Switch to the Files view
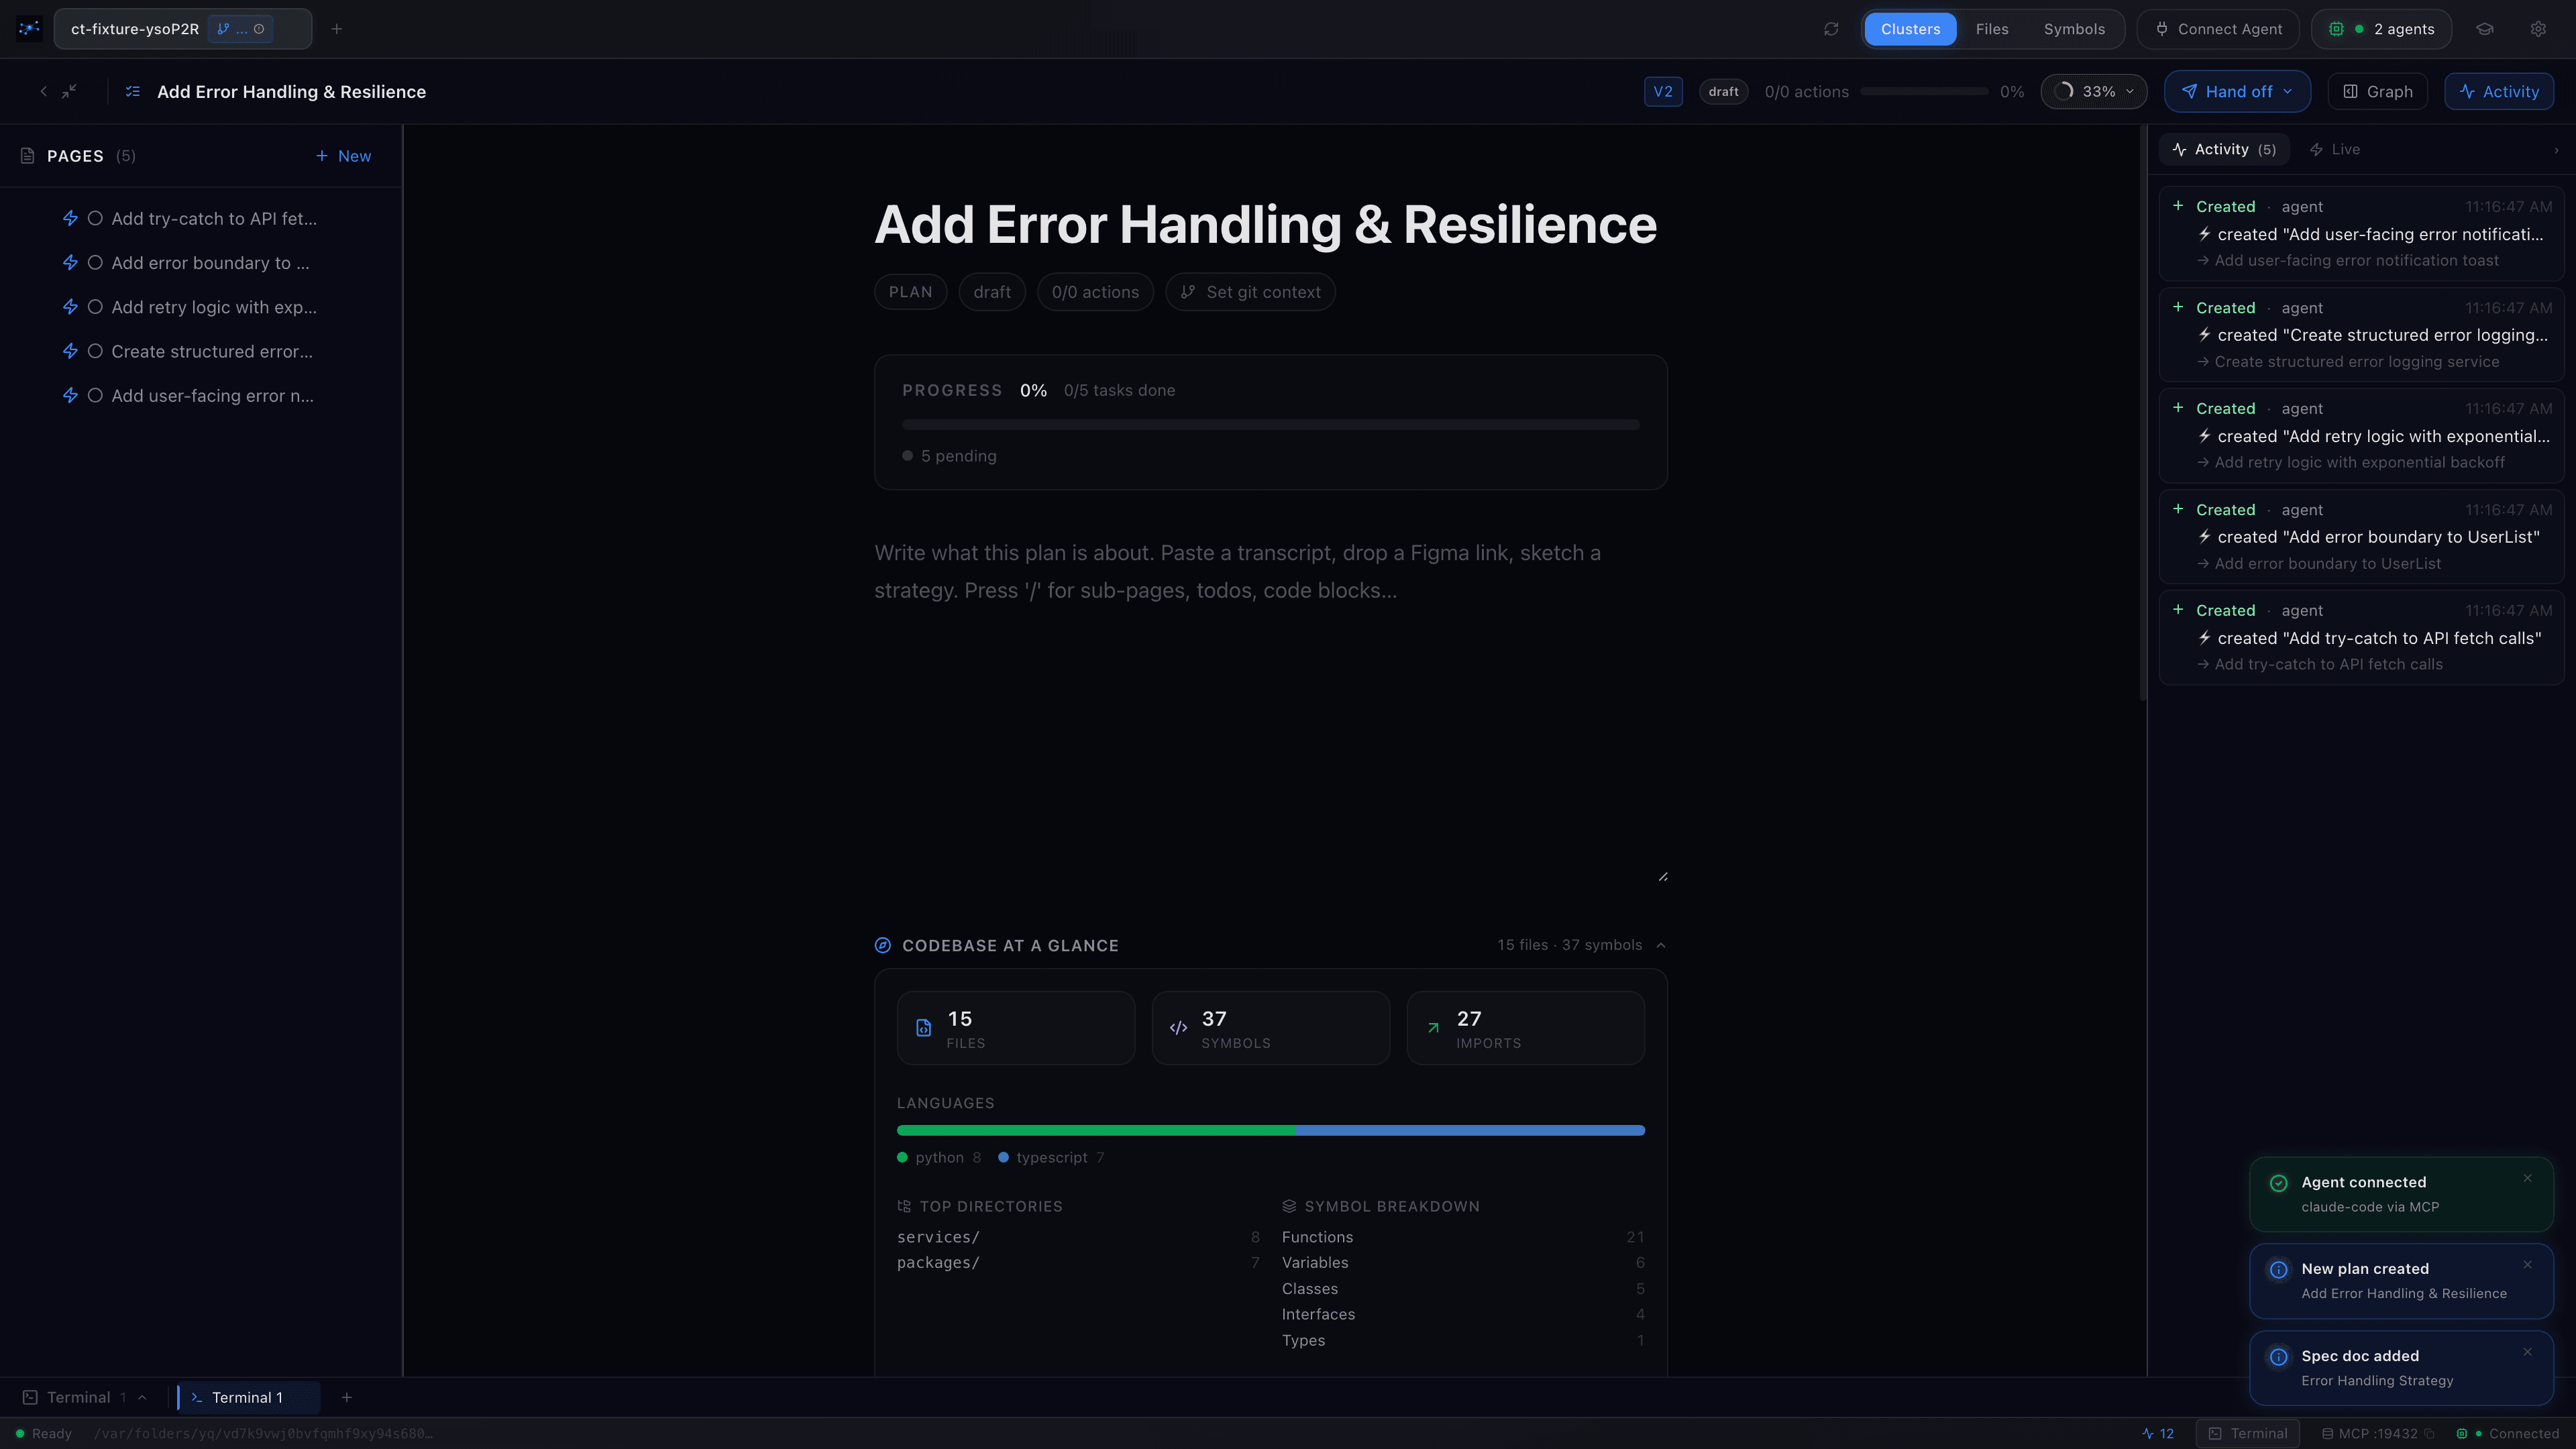Screen dimensions: 2576x1449 click(x=1991, y=29)
